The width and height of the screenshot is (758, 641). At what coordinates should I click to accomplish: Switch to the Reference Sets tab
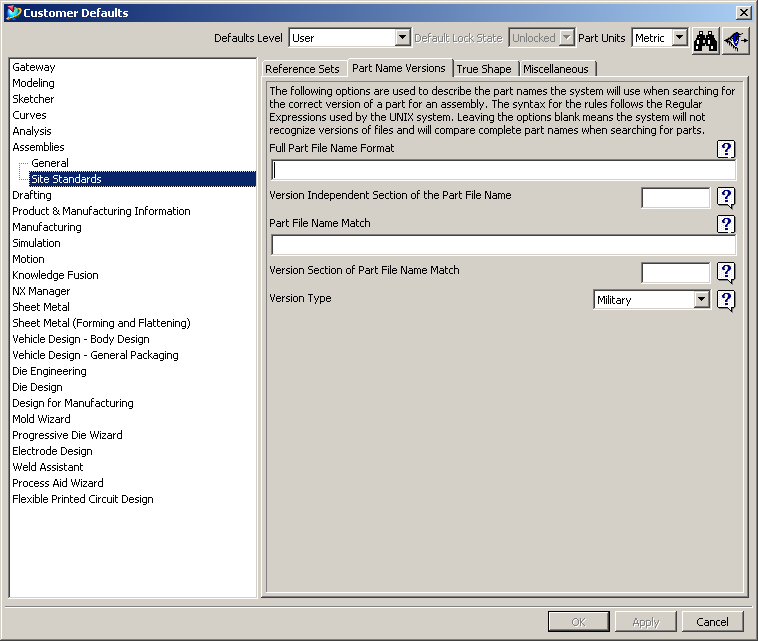302,69
